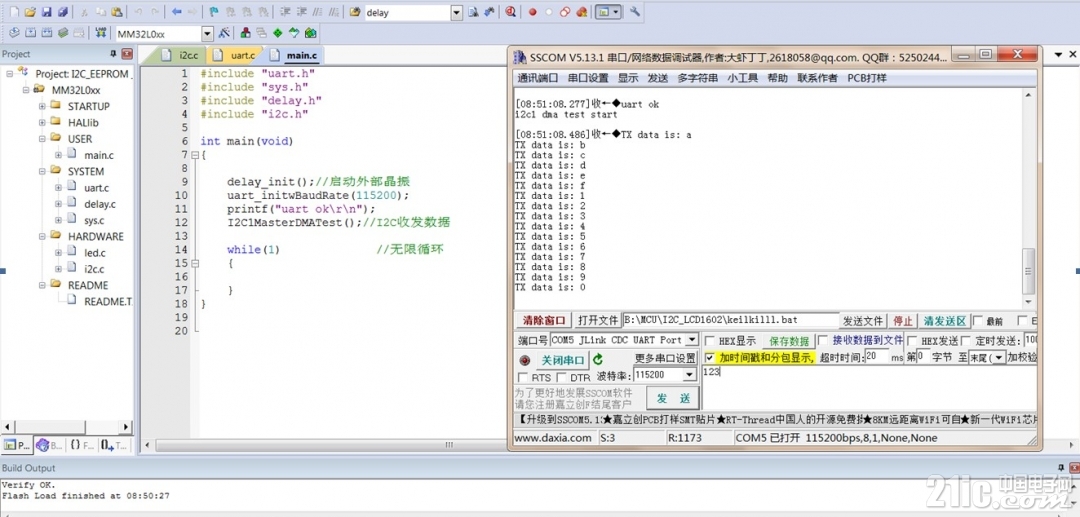Click the 打开文件 button
Screen dimensions: 1080x517
(x=597, y=321)
